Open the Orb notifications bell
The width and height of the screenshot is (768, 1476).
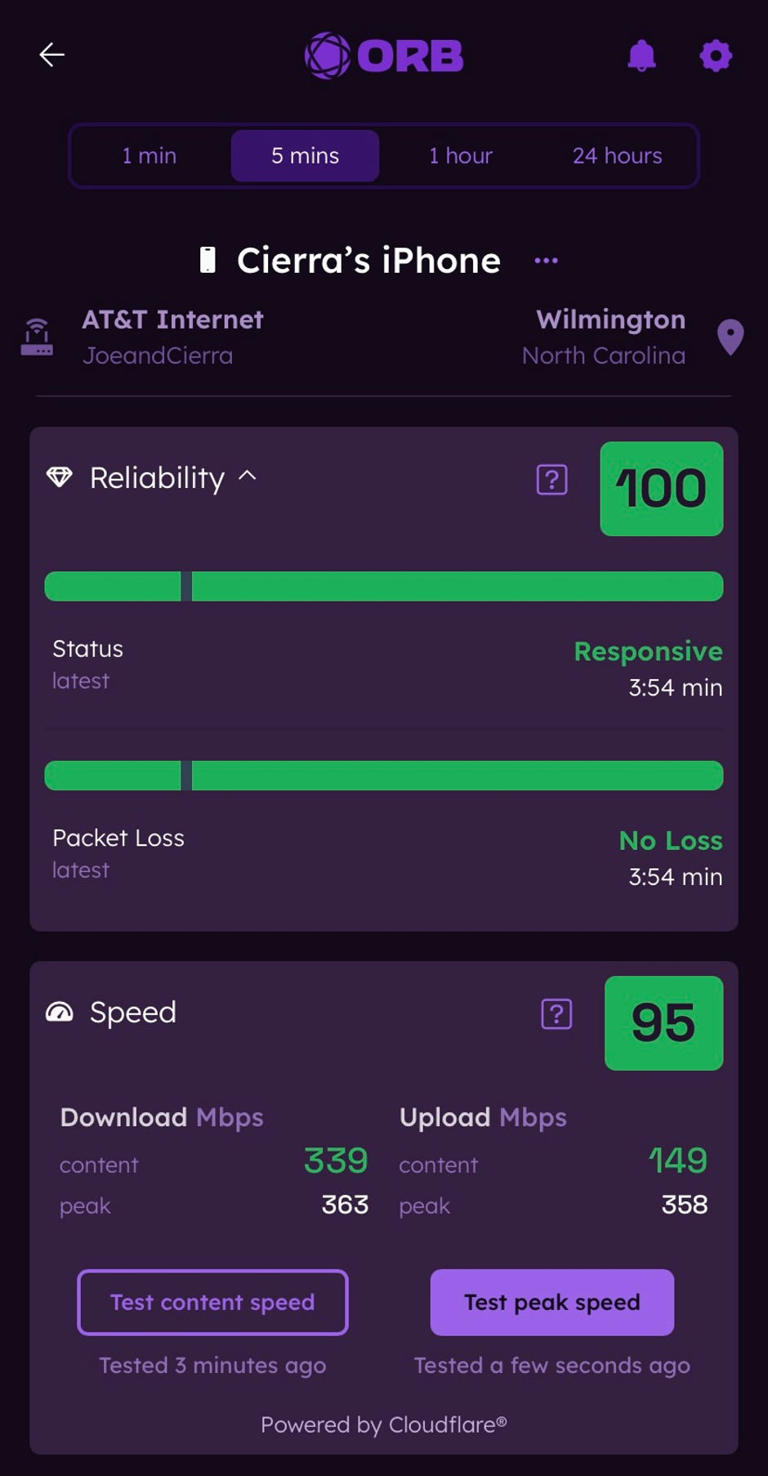coord(642,55)
